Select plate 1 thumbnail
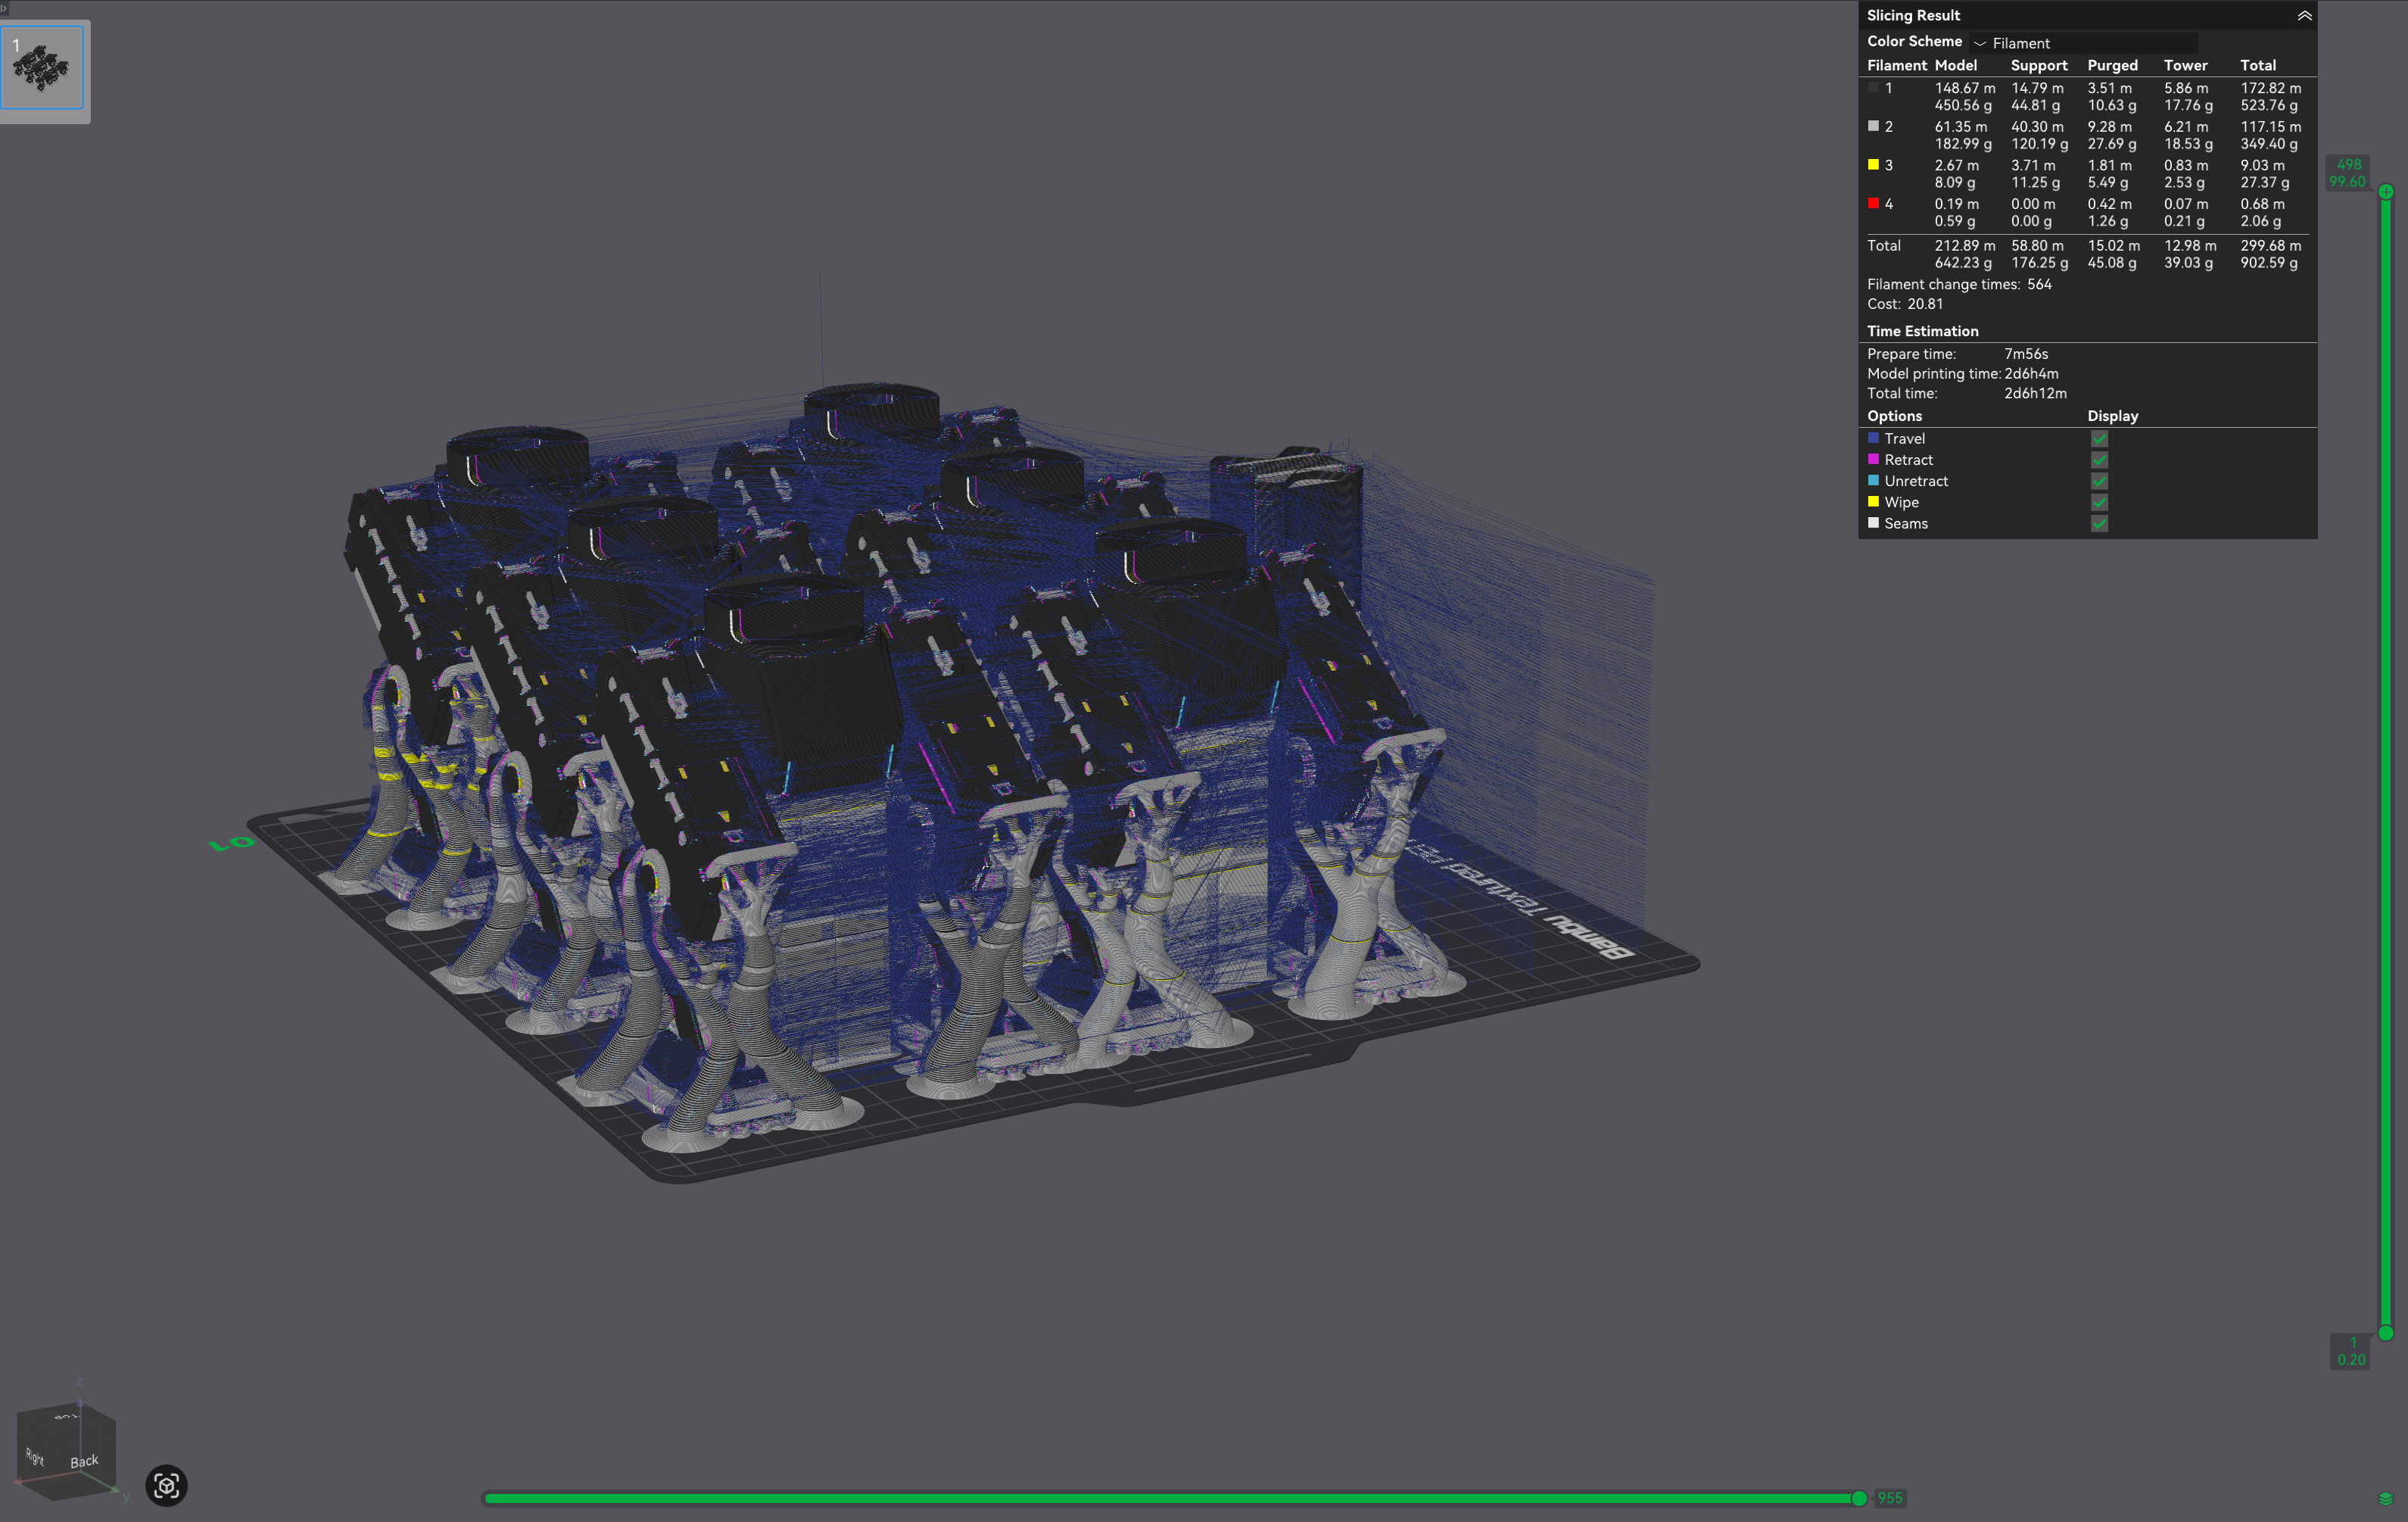This screenshot has width=2408, height=1522. tap(42, 68)
